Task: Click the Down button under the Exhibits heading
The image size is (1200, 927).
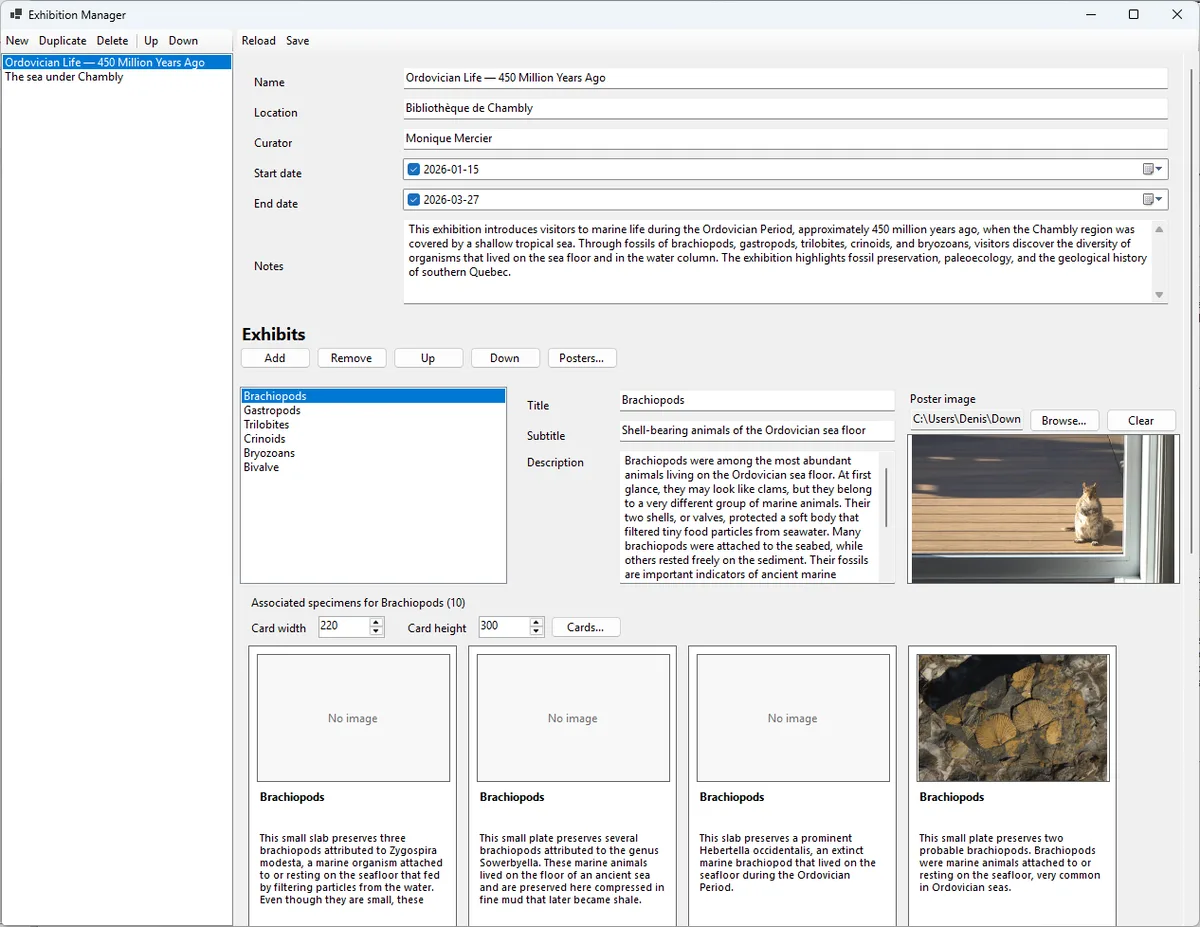Action: (505, 358)
